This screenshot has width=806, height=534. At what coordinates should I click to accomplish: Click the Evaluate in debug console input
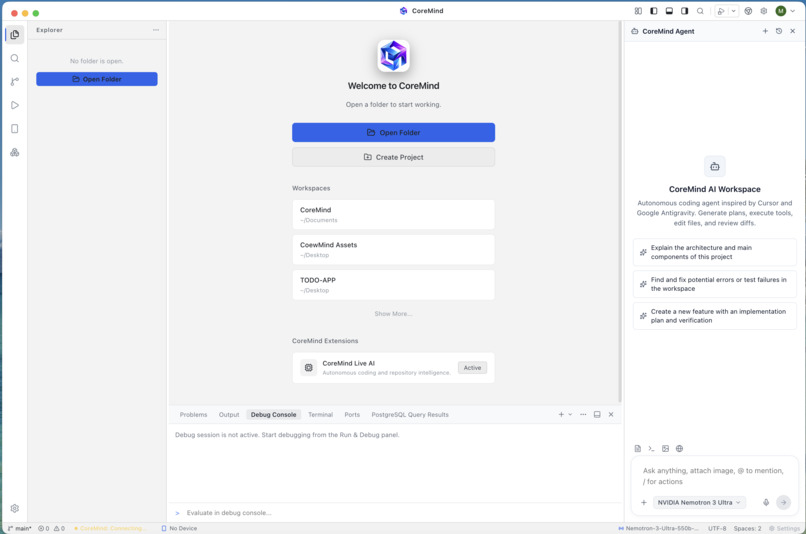(x=395, y=512)
